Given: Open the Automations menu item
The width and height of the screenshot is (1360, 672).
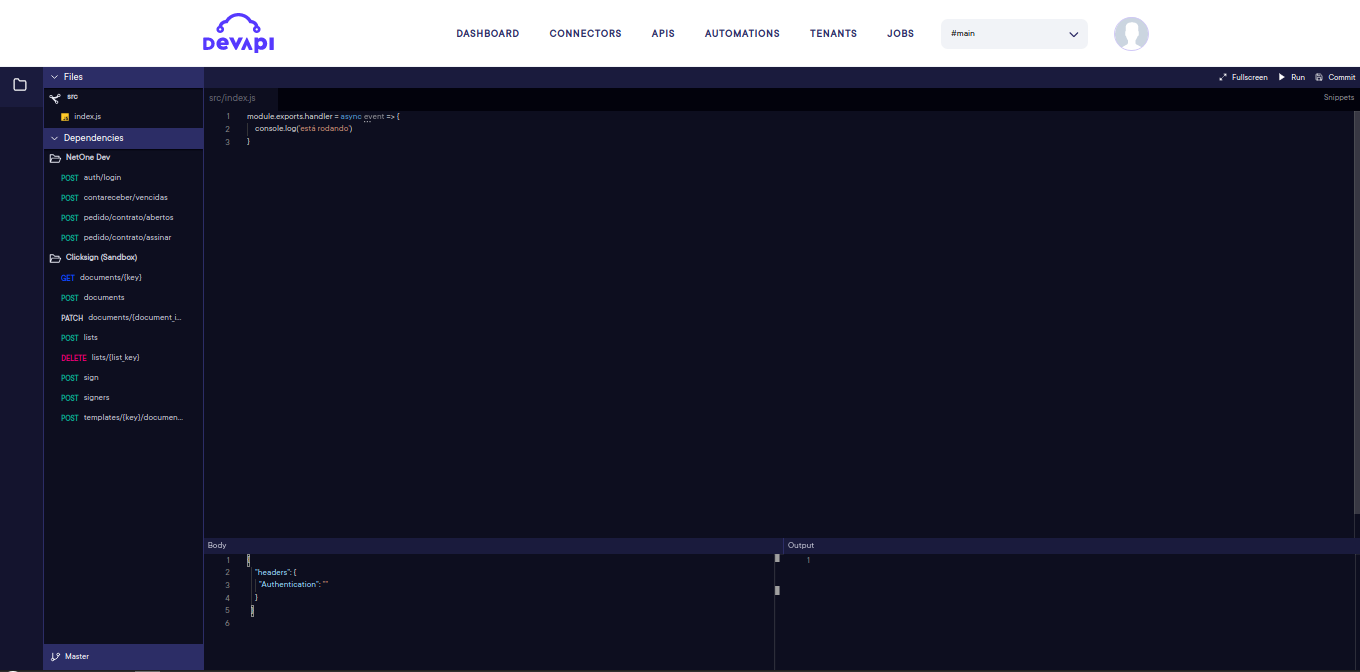Looking at the screenshot, I should point(742,34).
